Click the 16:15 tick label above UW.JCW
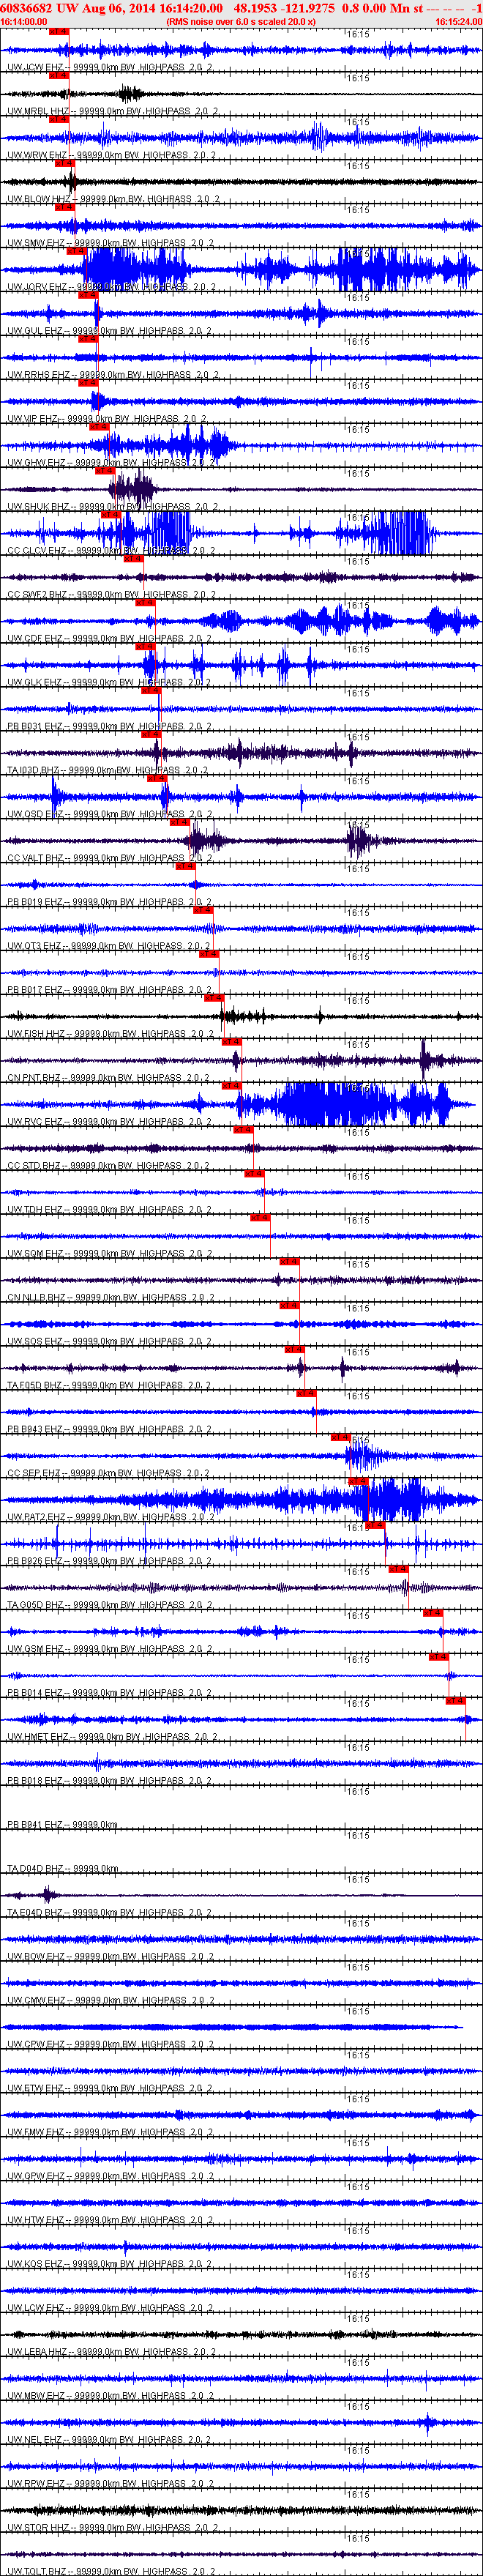This screenshot has height=2576, width=483. point(358,34)
